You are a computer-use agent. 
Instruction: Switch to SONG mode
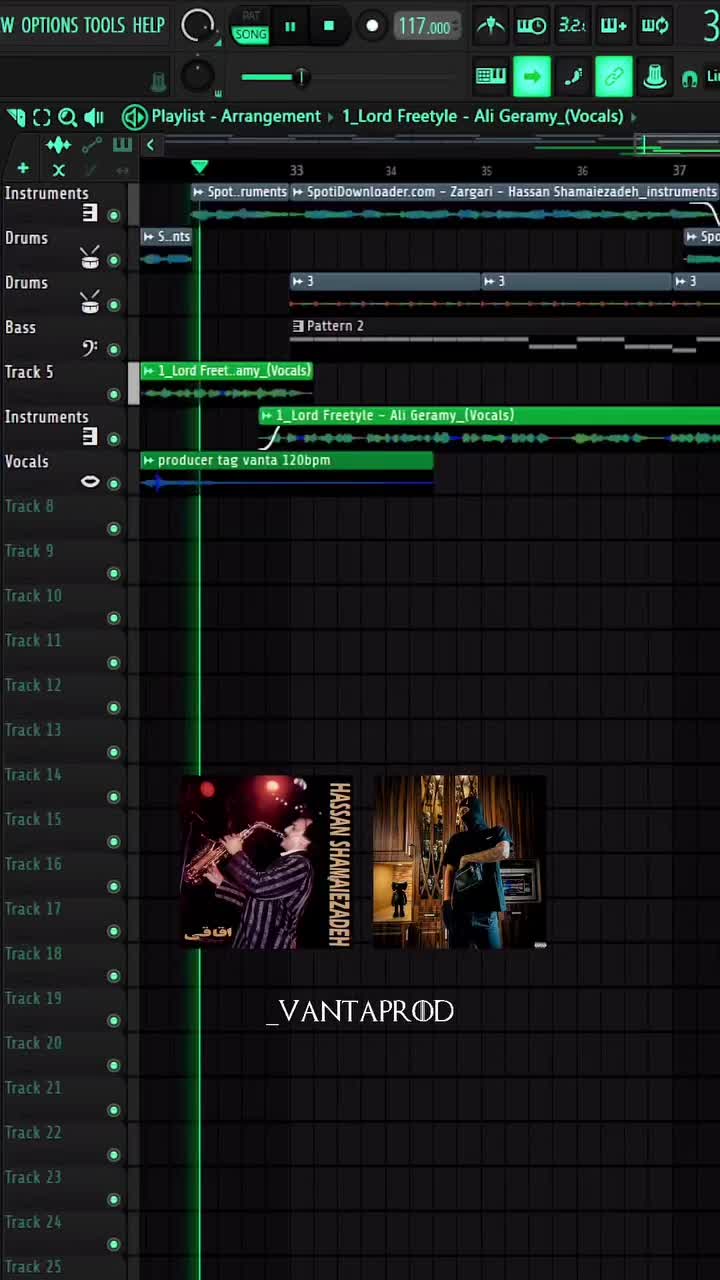pos(250,34)
